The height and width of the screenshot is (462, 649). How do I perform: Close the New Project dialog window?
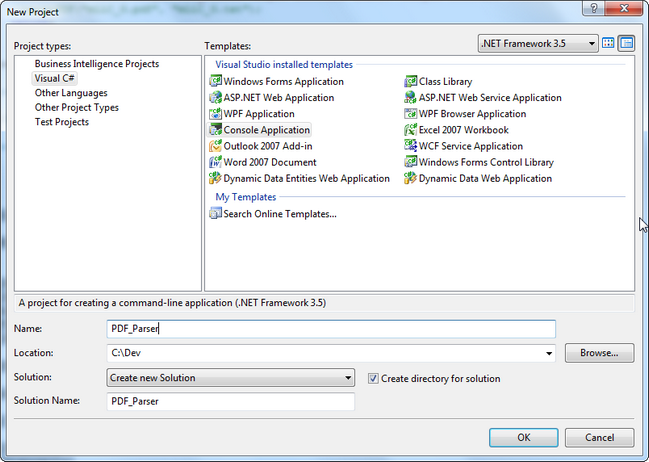point(624,8)
